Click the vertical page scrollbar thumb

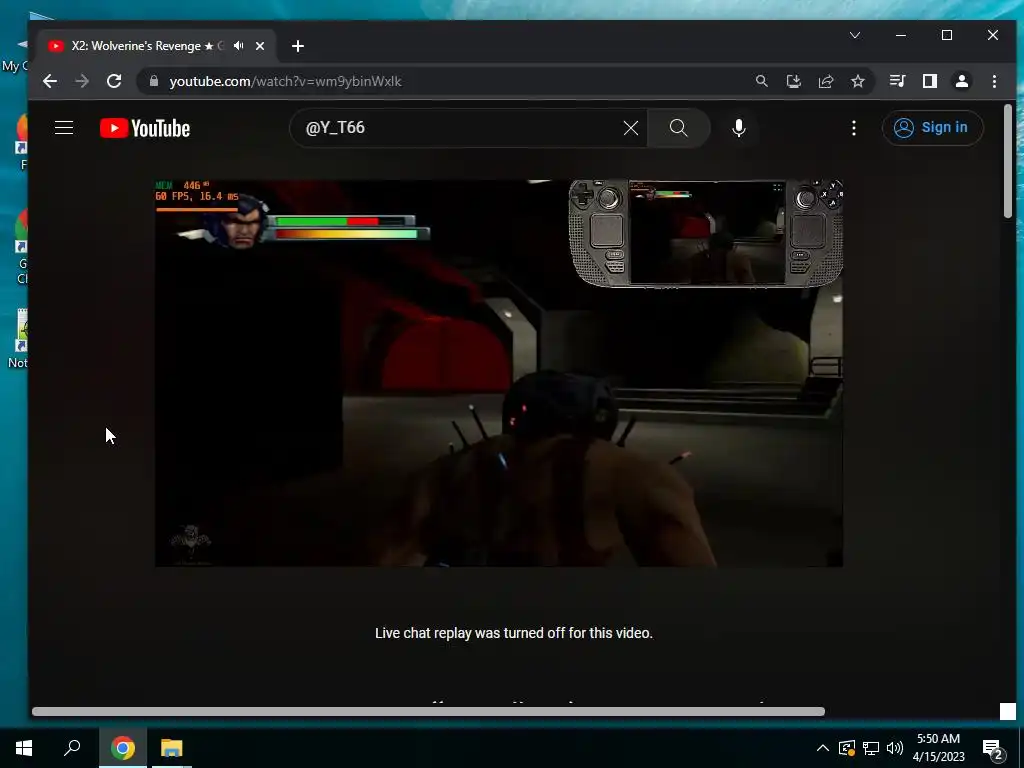pos(1008,161)
